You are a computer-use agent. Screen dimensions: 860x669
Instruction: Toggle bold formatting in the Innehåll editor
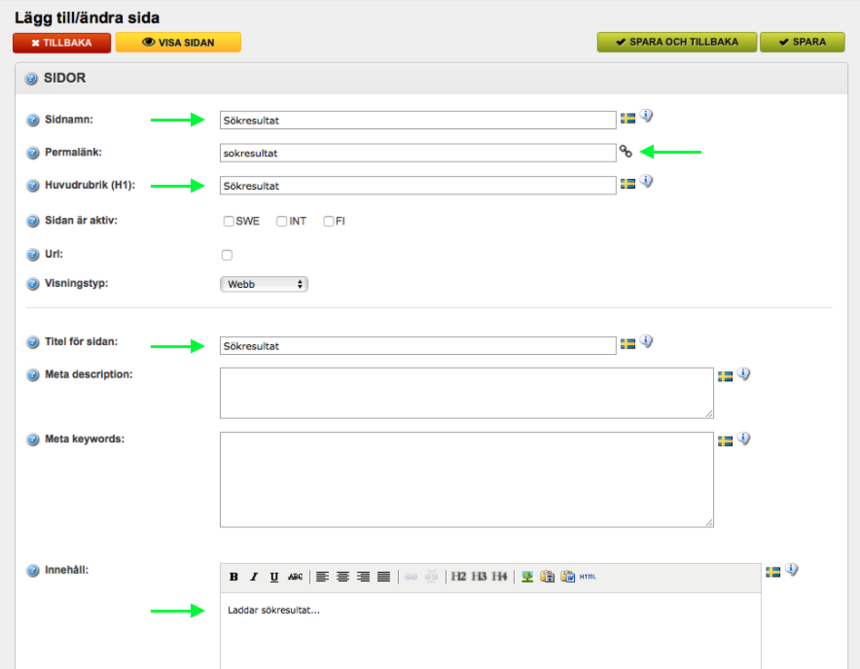(x=234, y=577)
